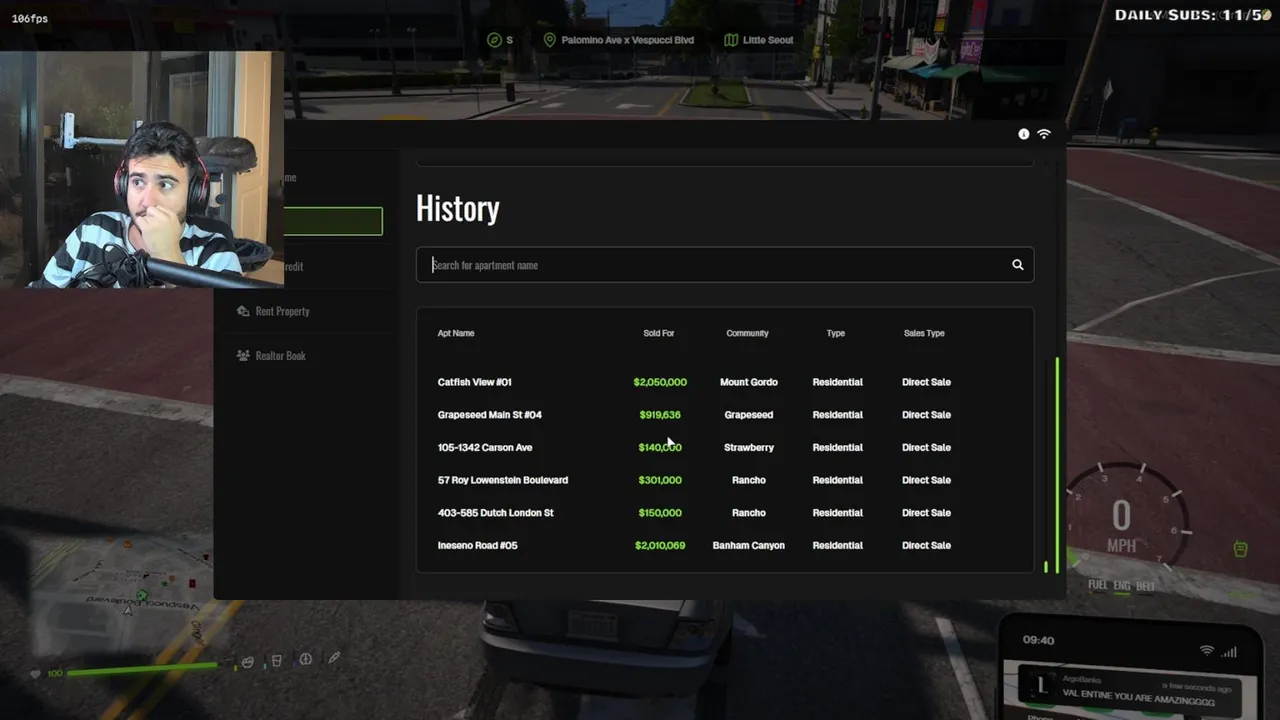Click the phone signal bars icon
Viewport: 1280px width, 720px height.
(1229, 653)
